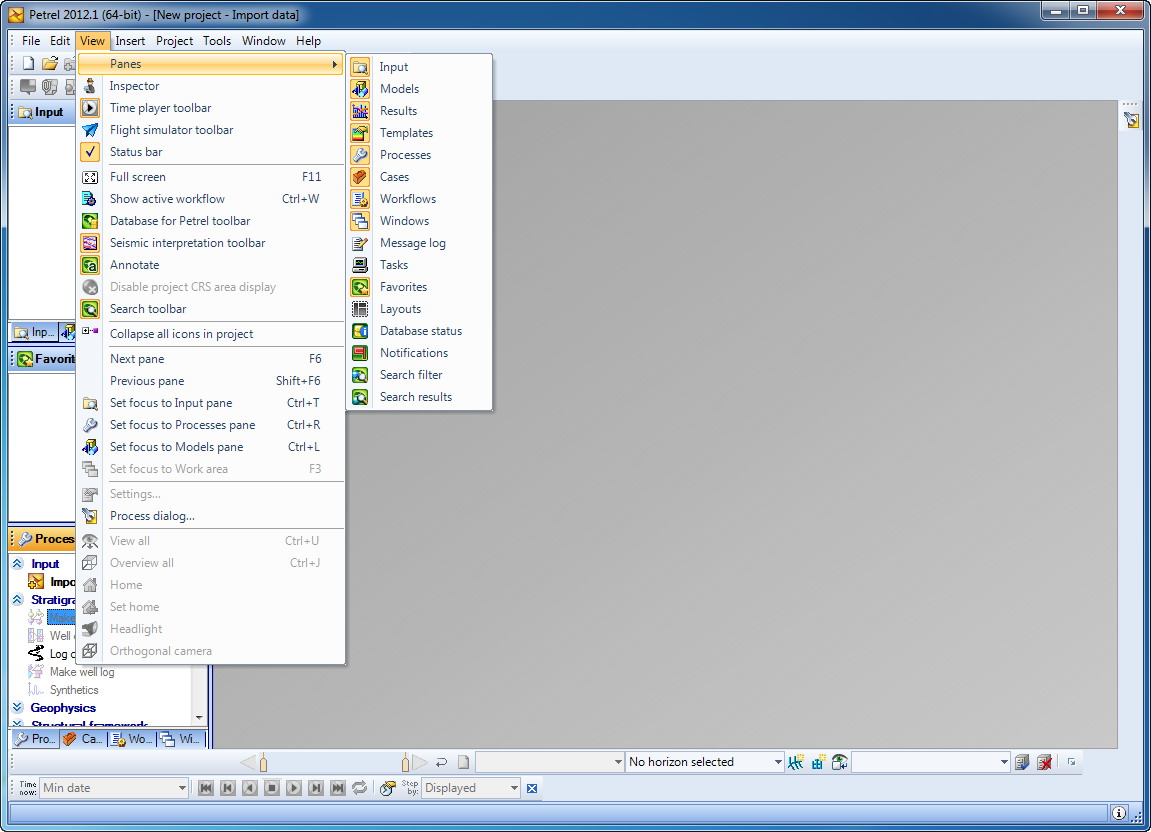The height and width of the screenshot is (832, 1151).
Task: Show the Cases pane
Action: coord(419,177)
